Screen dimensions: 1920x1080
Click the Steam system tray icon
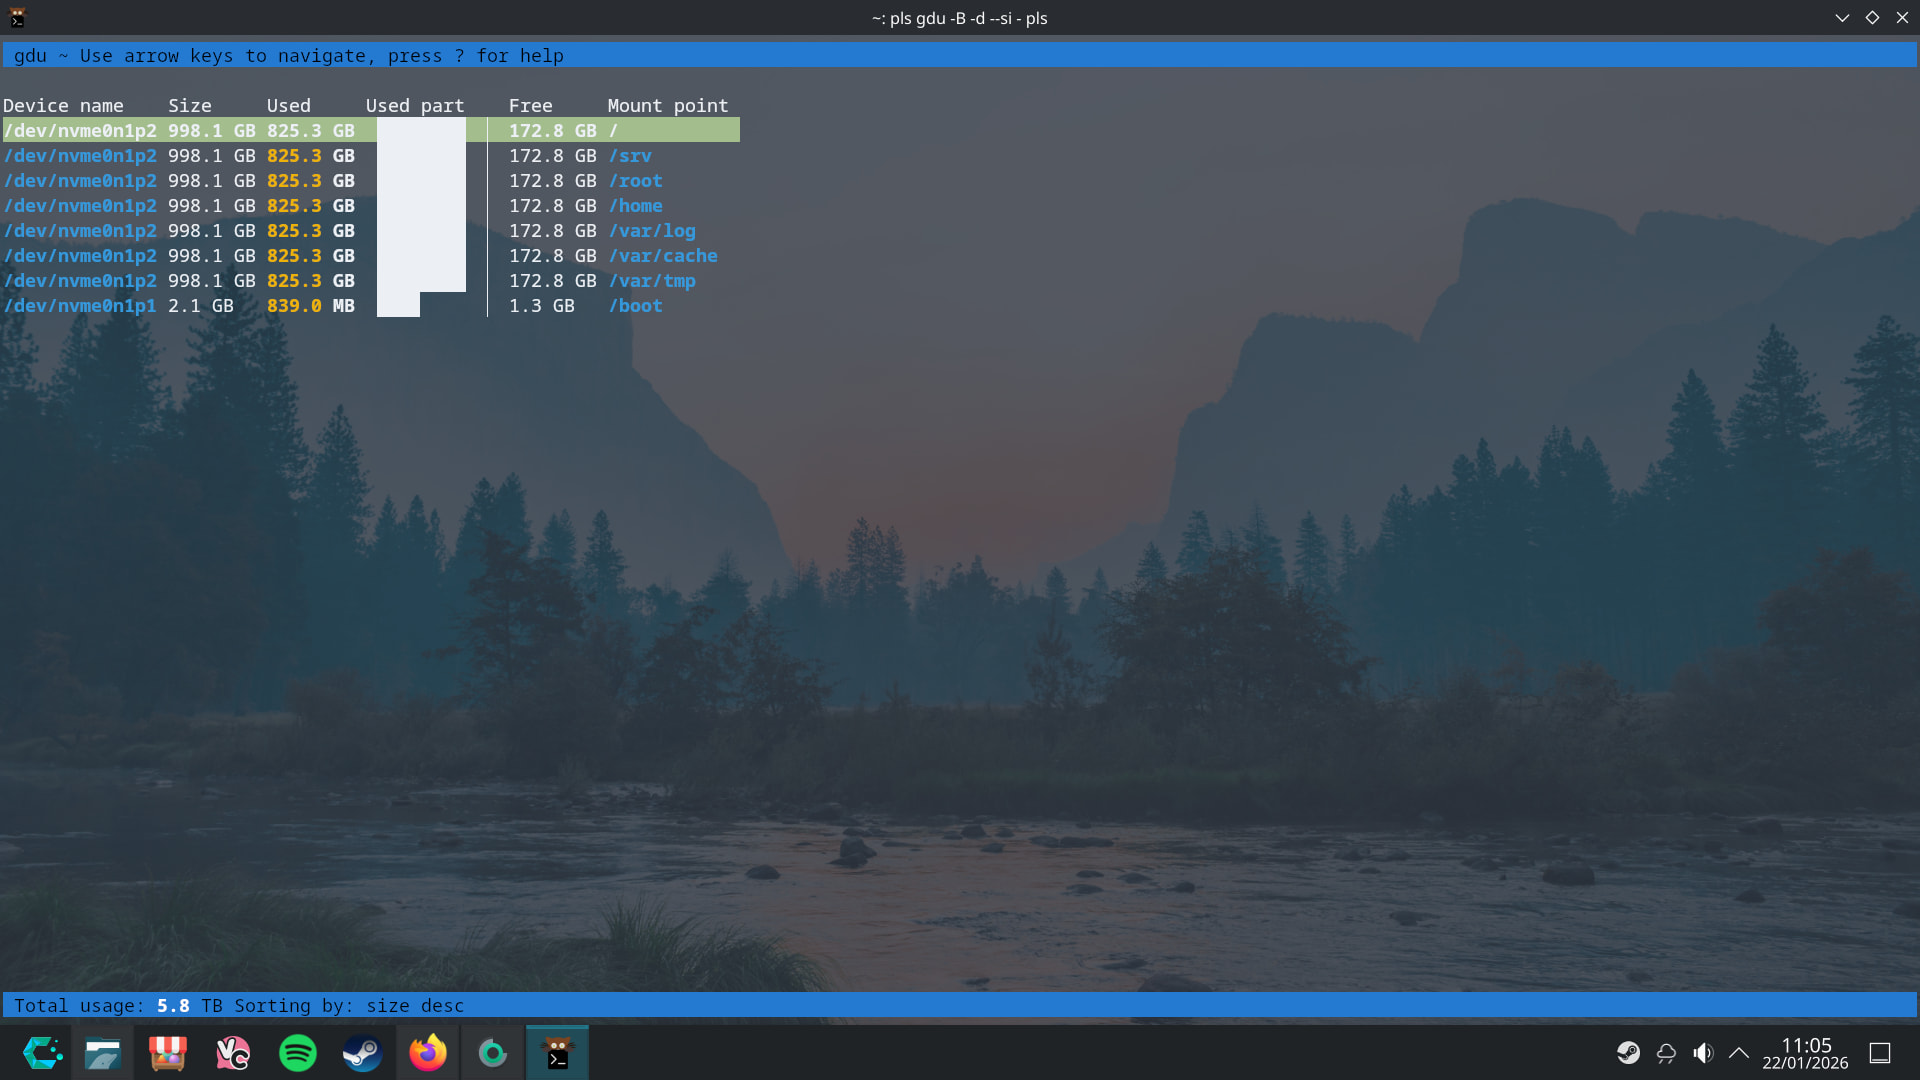click(x=1628, y=1053)
